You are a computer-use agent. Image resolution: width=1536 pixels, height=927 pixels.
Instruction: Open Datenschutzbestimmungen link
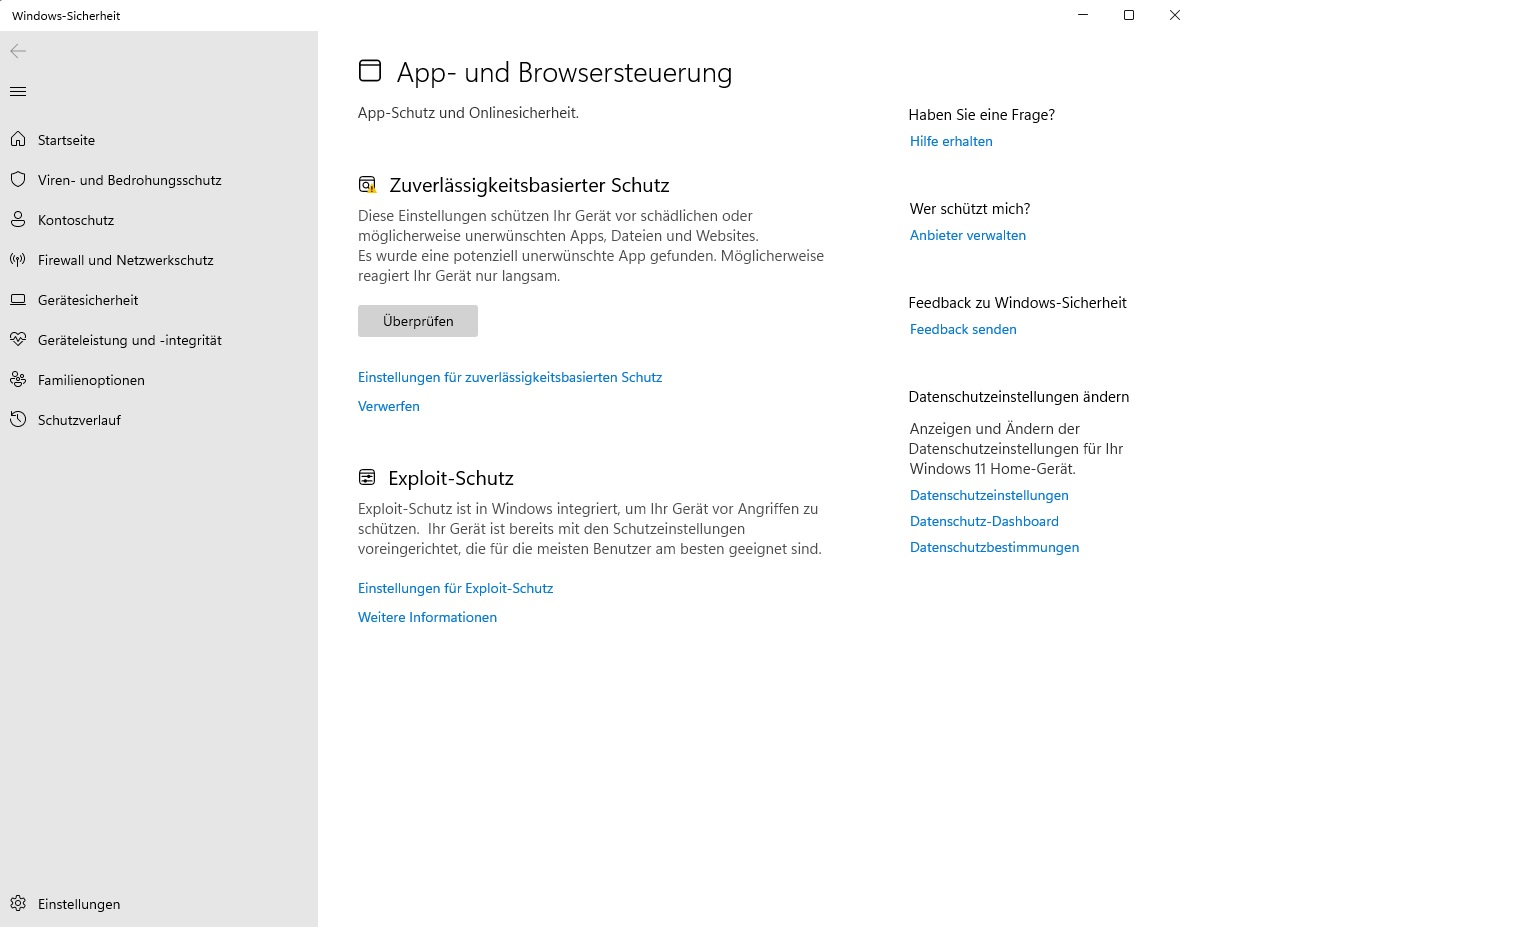pyautogui.click(x=994, y=547)
